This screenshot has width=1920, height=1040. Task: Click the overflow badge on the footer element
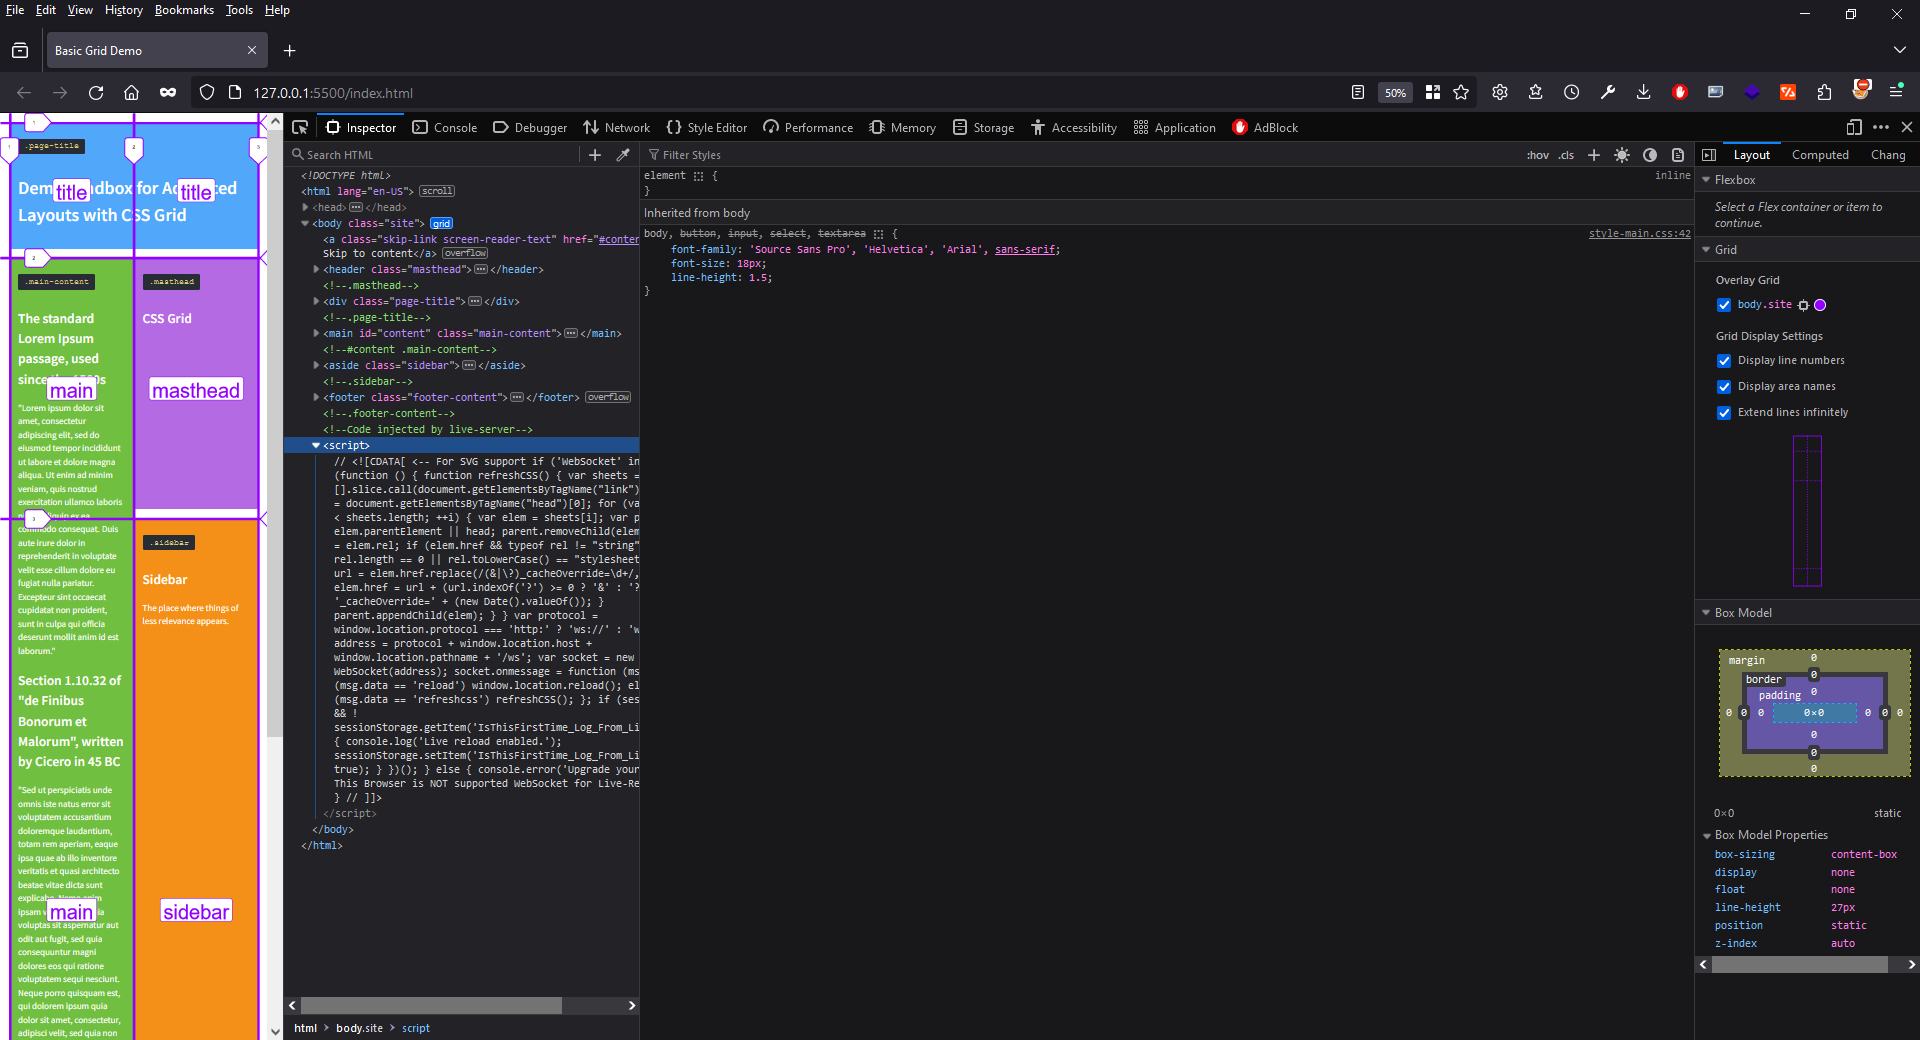[608, 397]
